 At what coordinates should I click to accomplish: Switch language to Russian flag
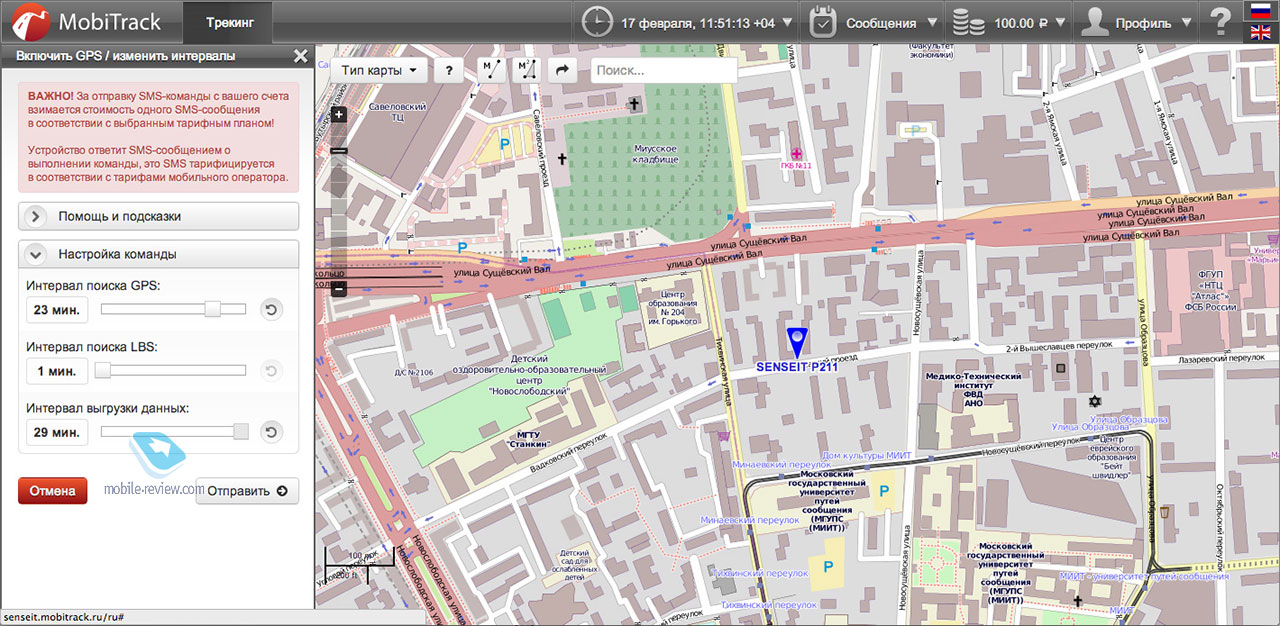click(x=1261, y=11)
